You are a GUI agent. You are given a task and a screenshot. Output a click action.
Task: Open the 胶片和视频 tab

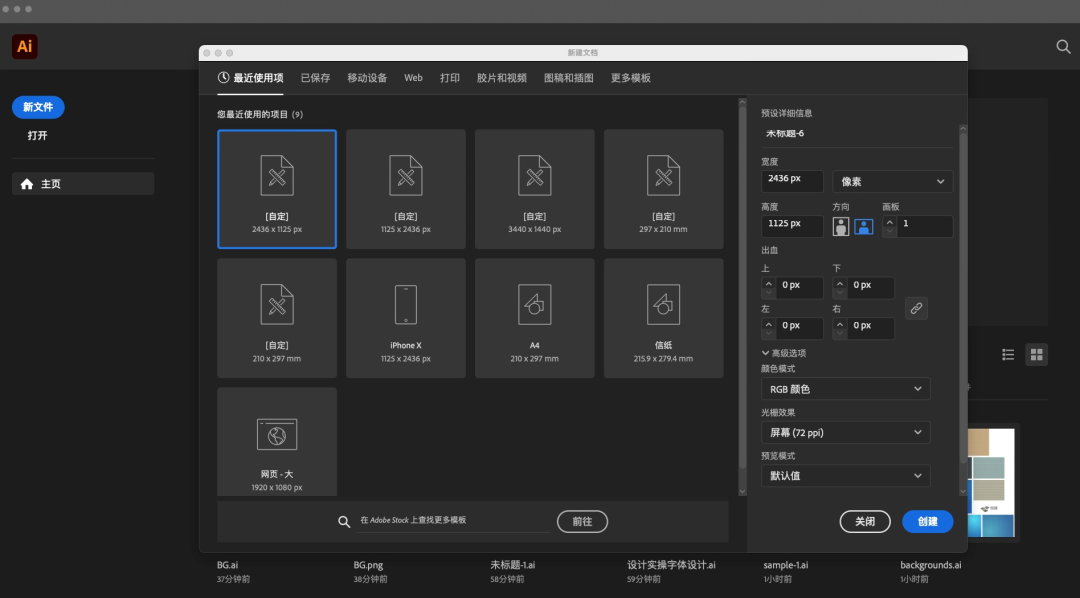point(501,78)
